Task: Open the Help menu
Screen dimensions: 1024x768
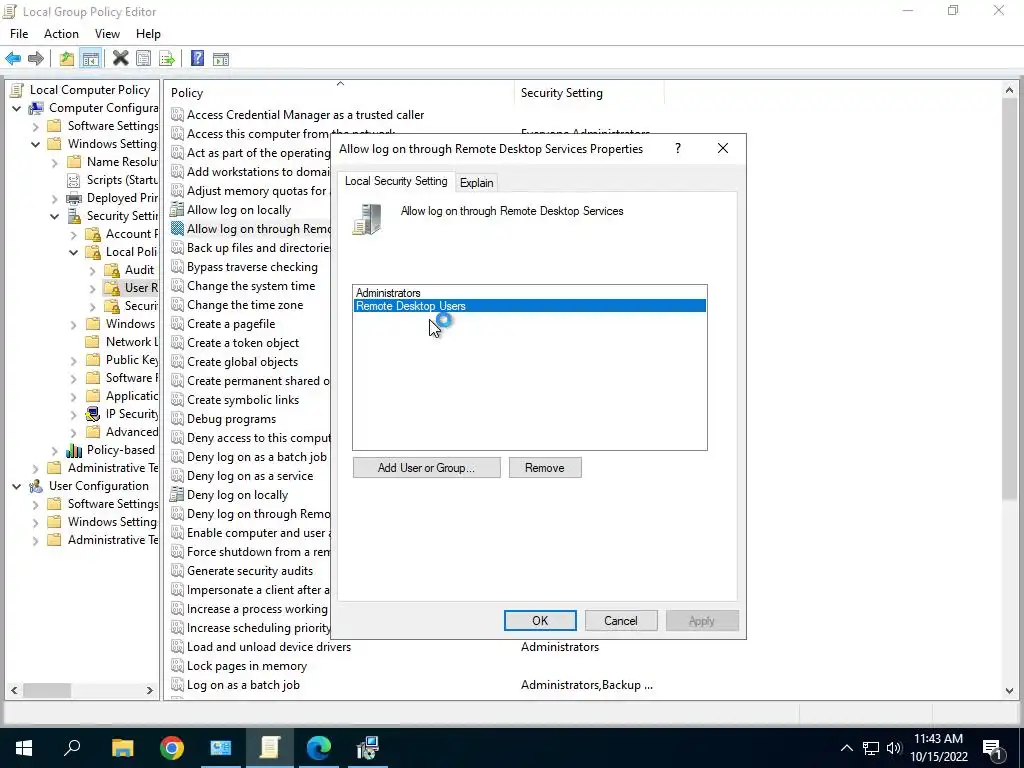Action: click(148, 34)
